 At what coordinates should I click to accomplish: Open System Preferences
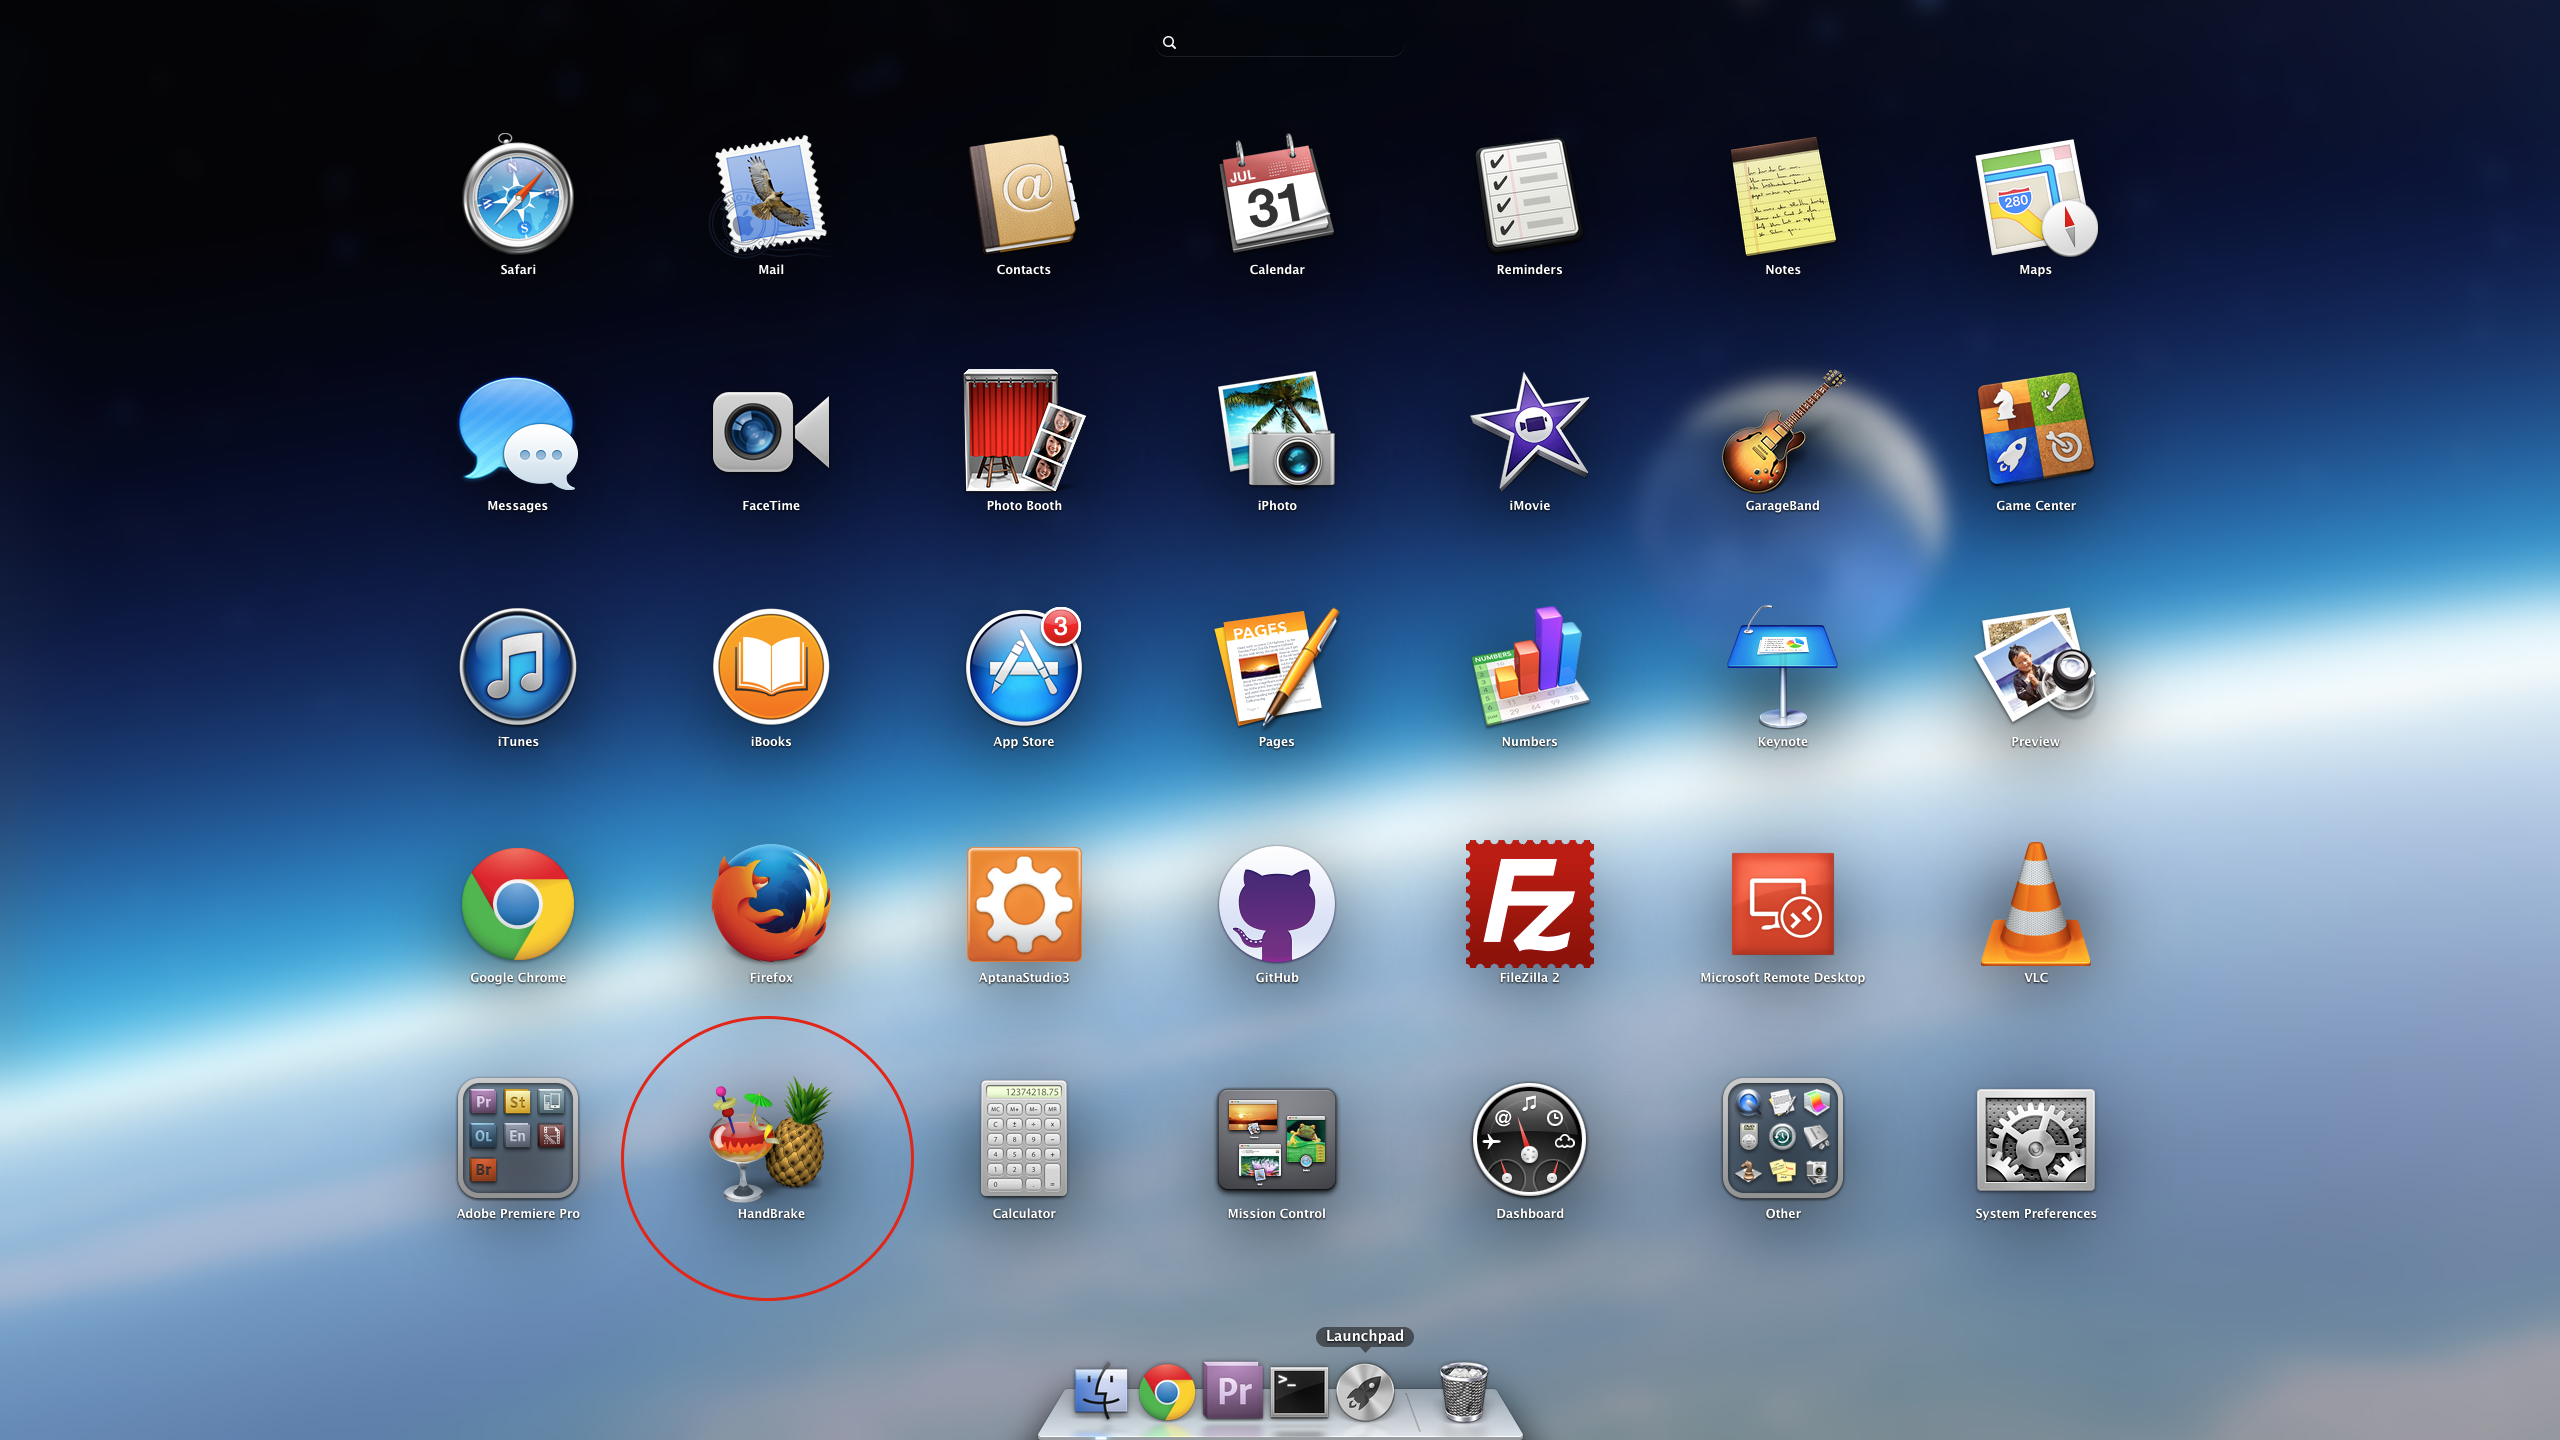pos(2035,1140)
